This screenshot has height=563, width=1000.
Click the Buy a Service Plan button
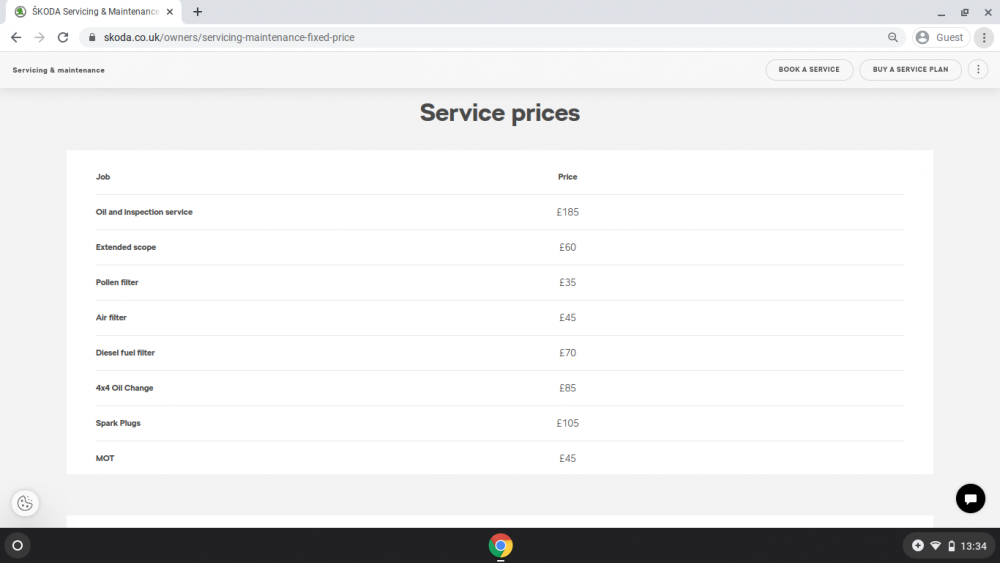(x=910, y=69)
